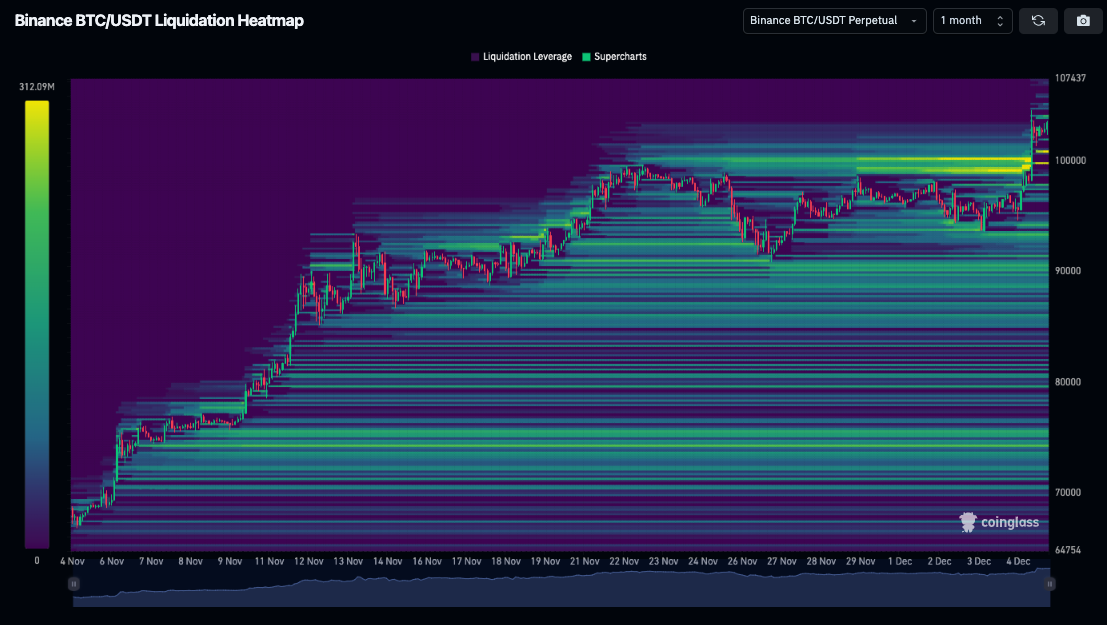Open the Binance BTC/USDT Perpetual dropdown
The height and width of the screenshot is (625, 1107).
point(834,20)
